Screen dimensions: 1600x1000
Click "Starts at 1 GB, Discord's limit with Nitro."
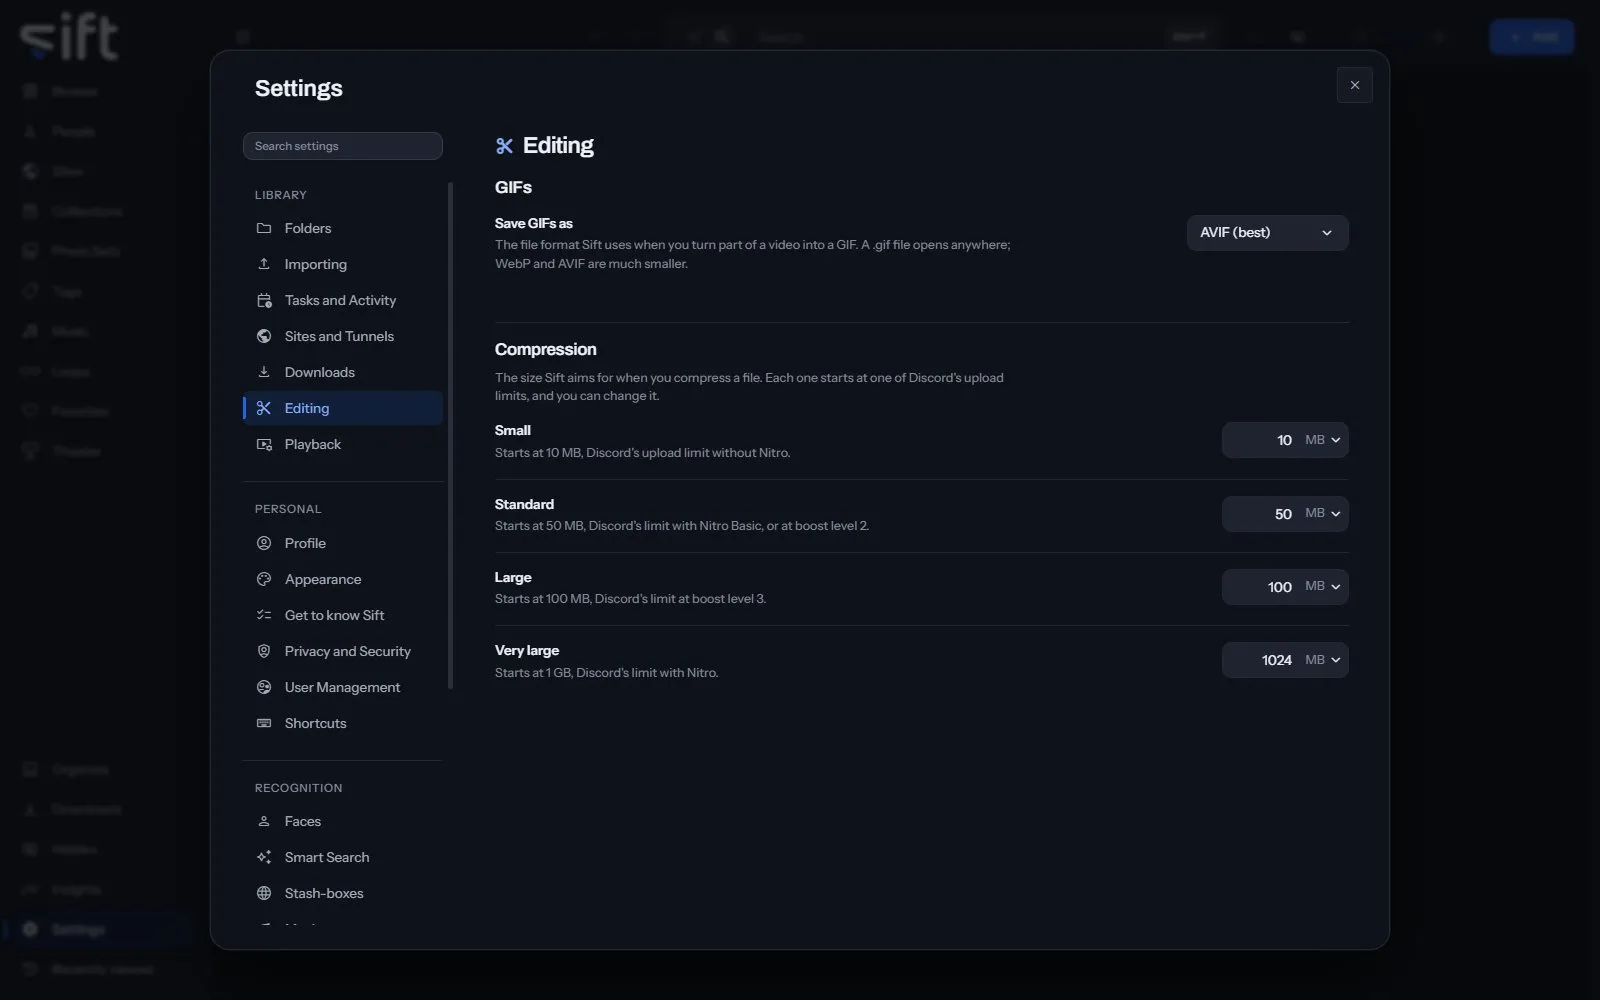pos(607,673)
